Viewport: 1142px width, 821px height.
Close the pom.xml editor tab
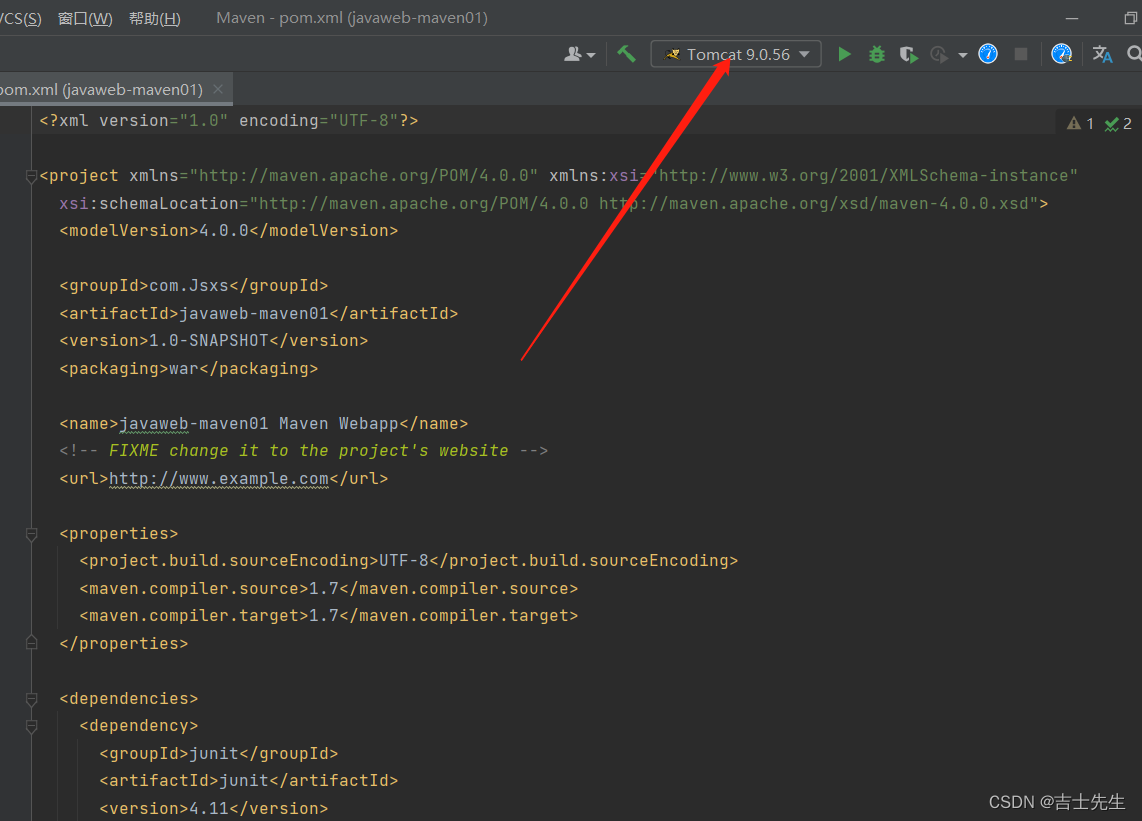218,89
